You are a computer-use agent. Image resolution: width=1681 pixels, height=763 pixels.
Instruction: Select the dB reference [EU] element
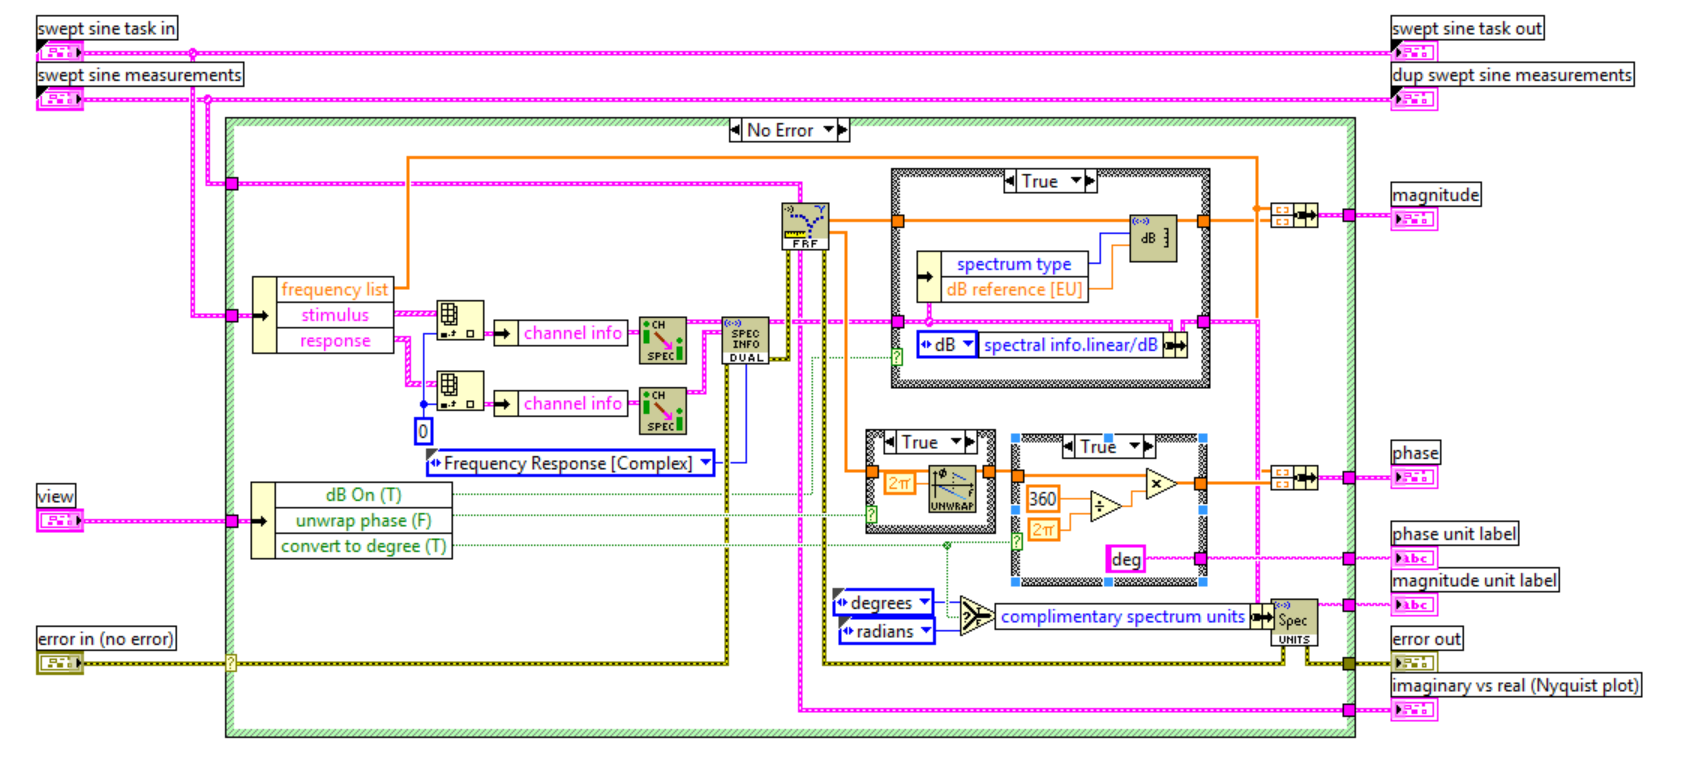tap(1014, 290)
